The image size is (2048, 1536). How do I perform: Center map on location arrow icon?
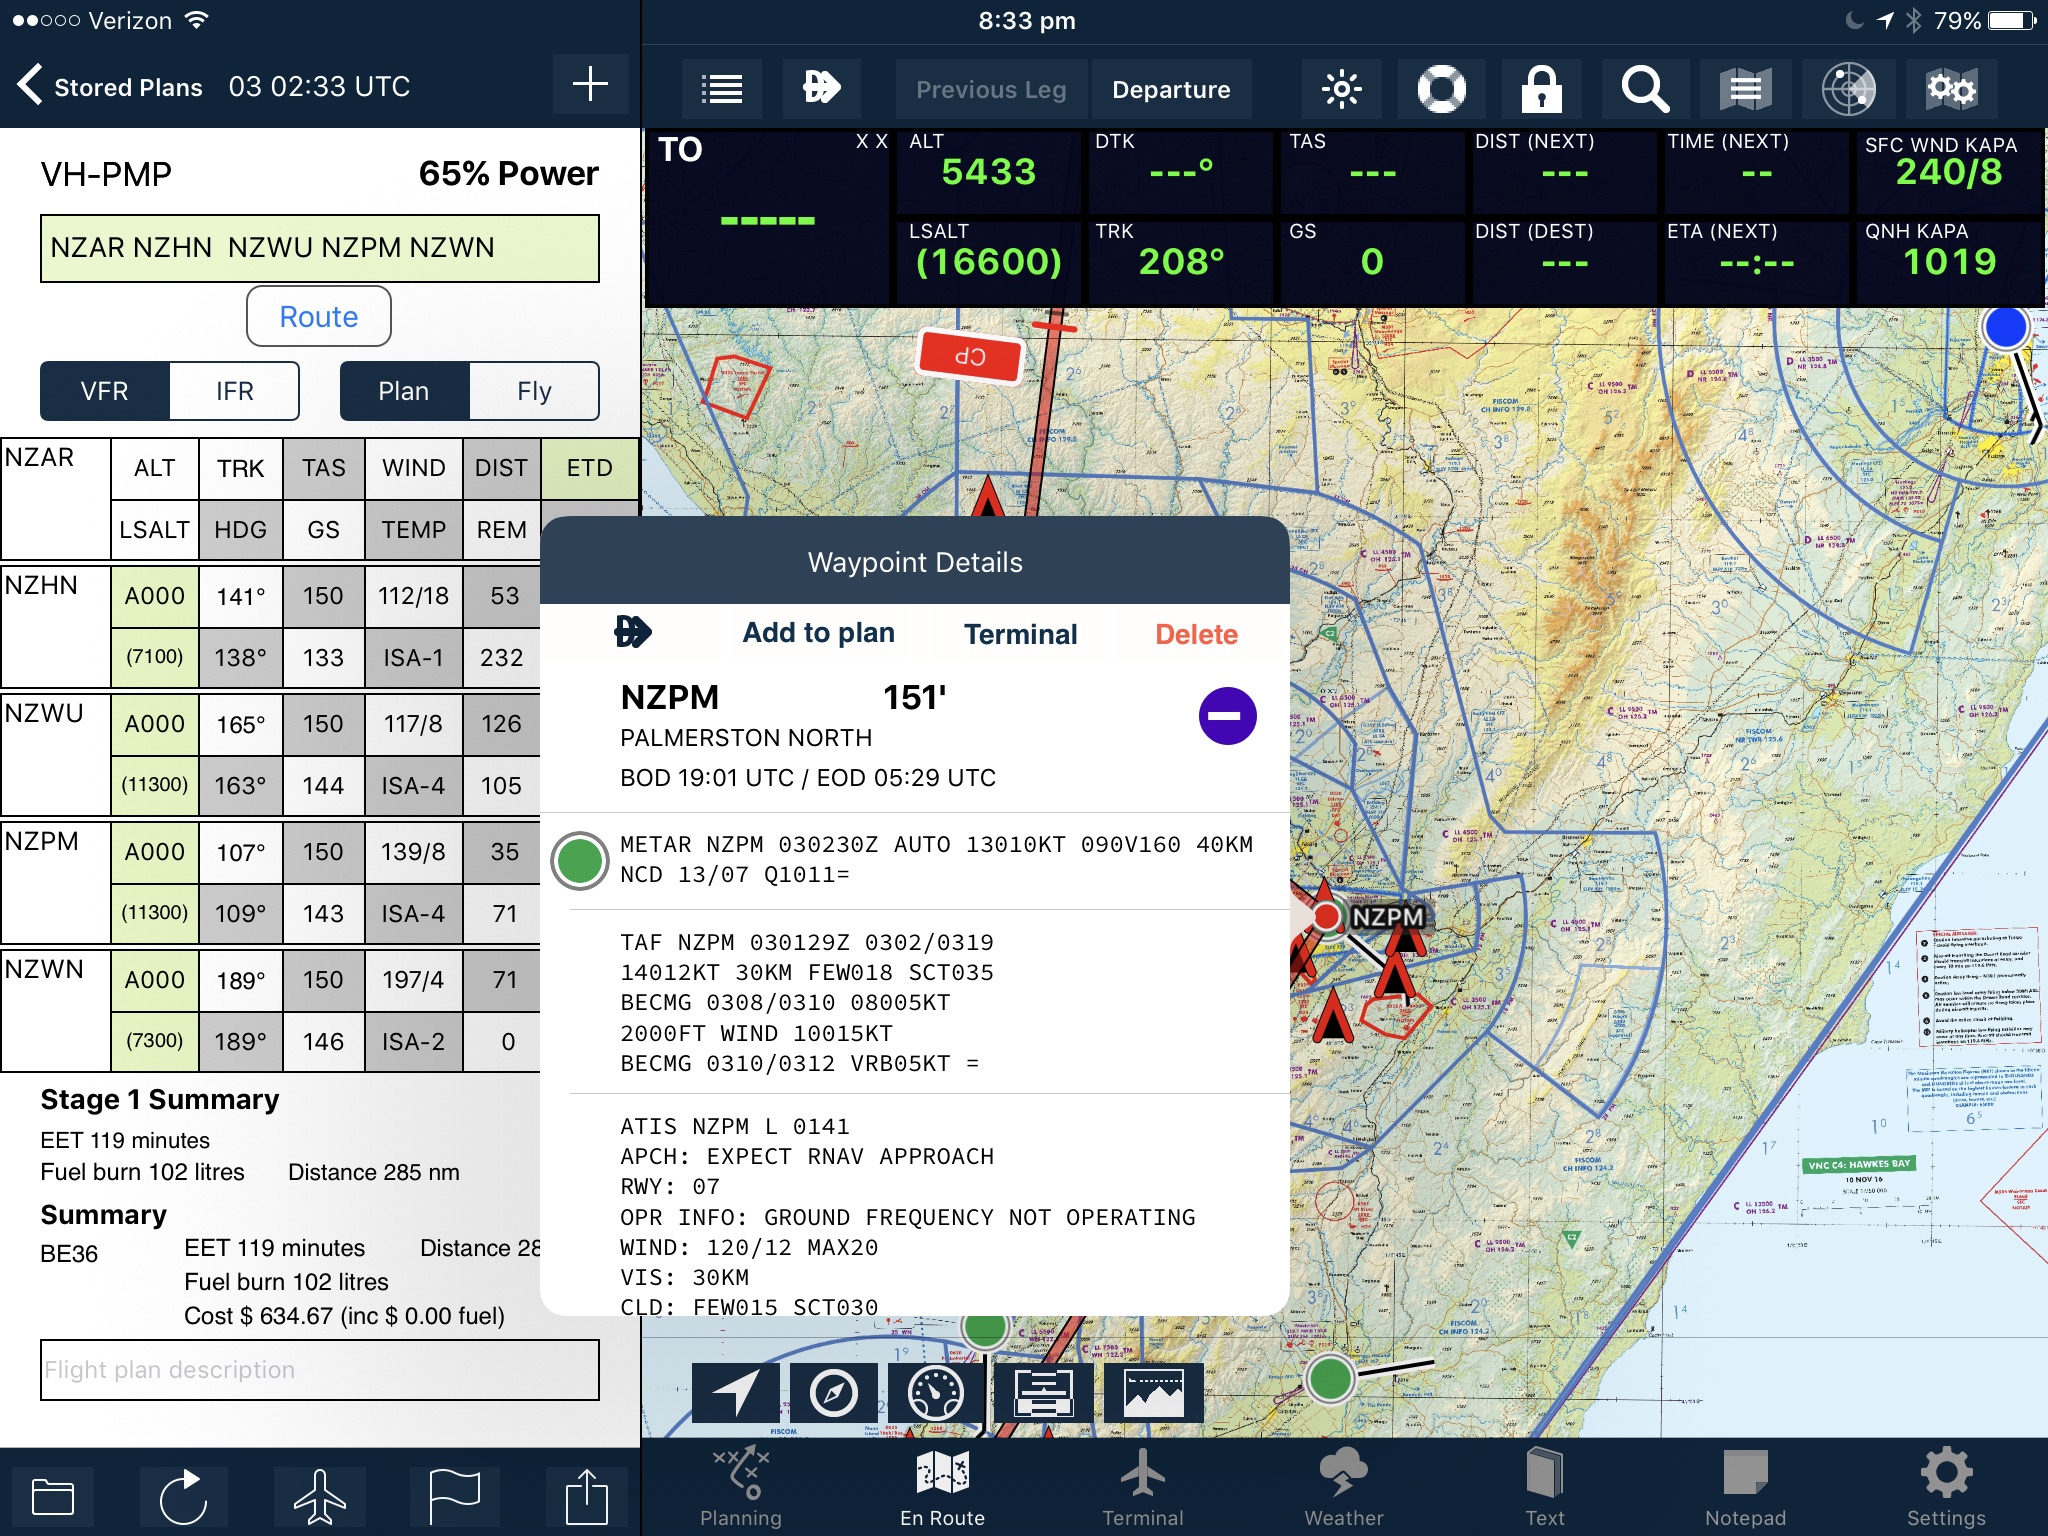point(735,1392)
